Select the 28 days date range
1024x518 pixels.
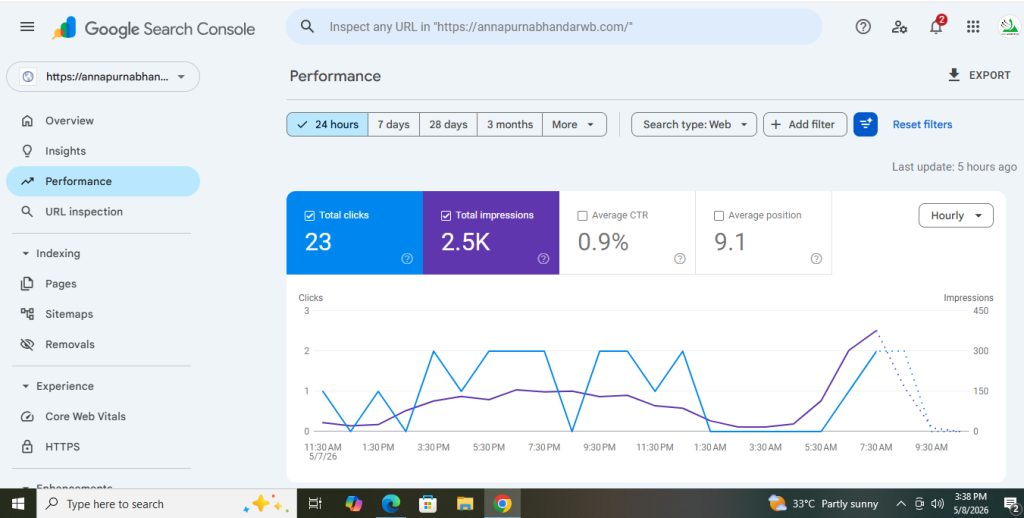point(449,124)
